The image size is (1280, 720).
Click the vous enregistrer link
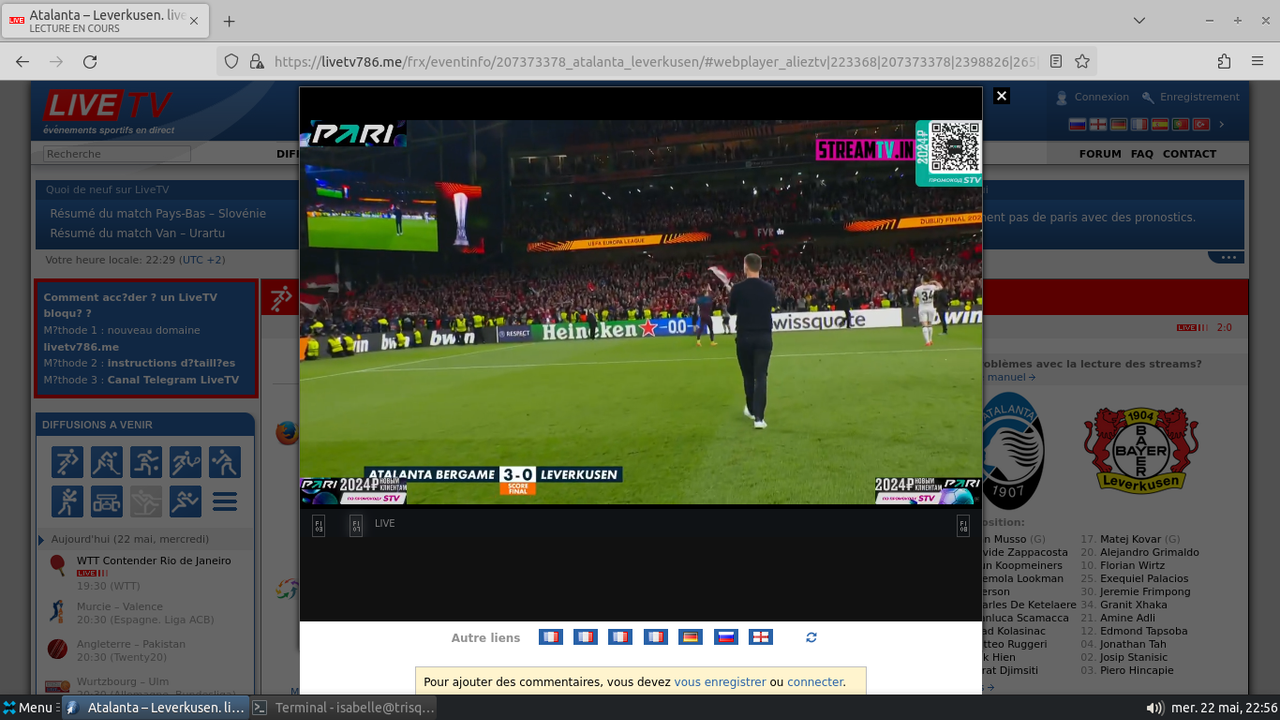click(x=720, y=682)
